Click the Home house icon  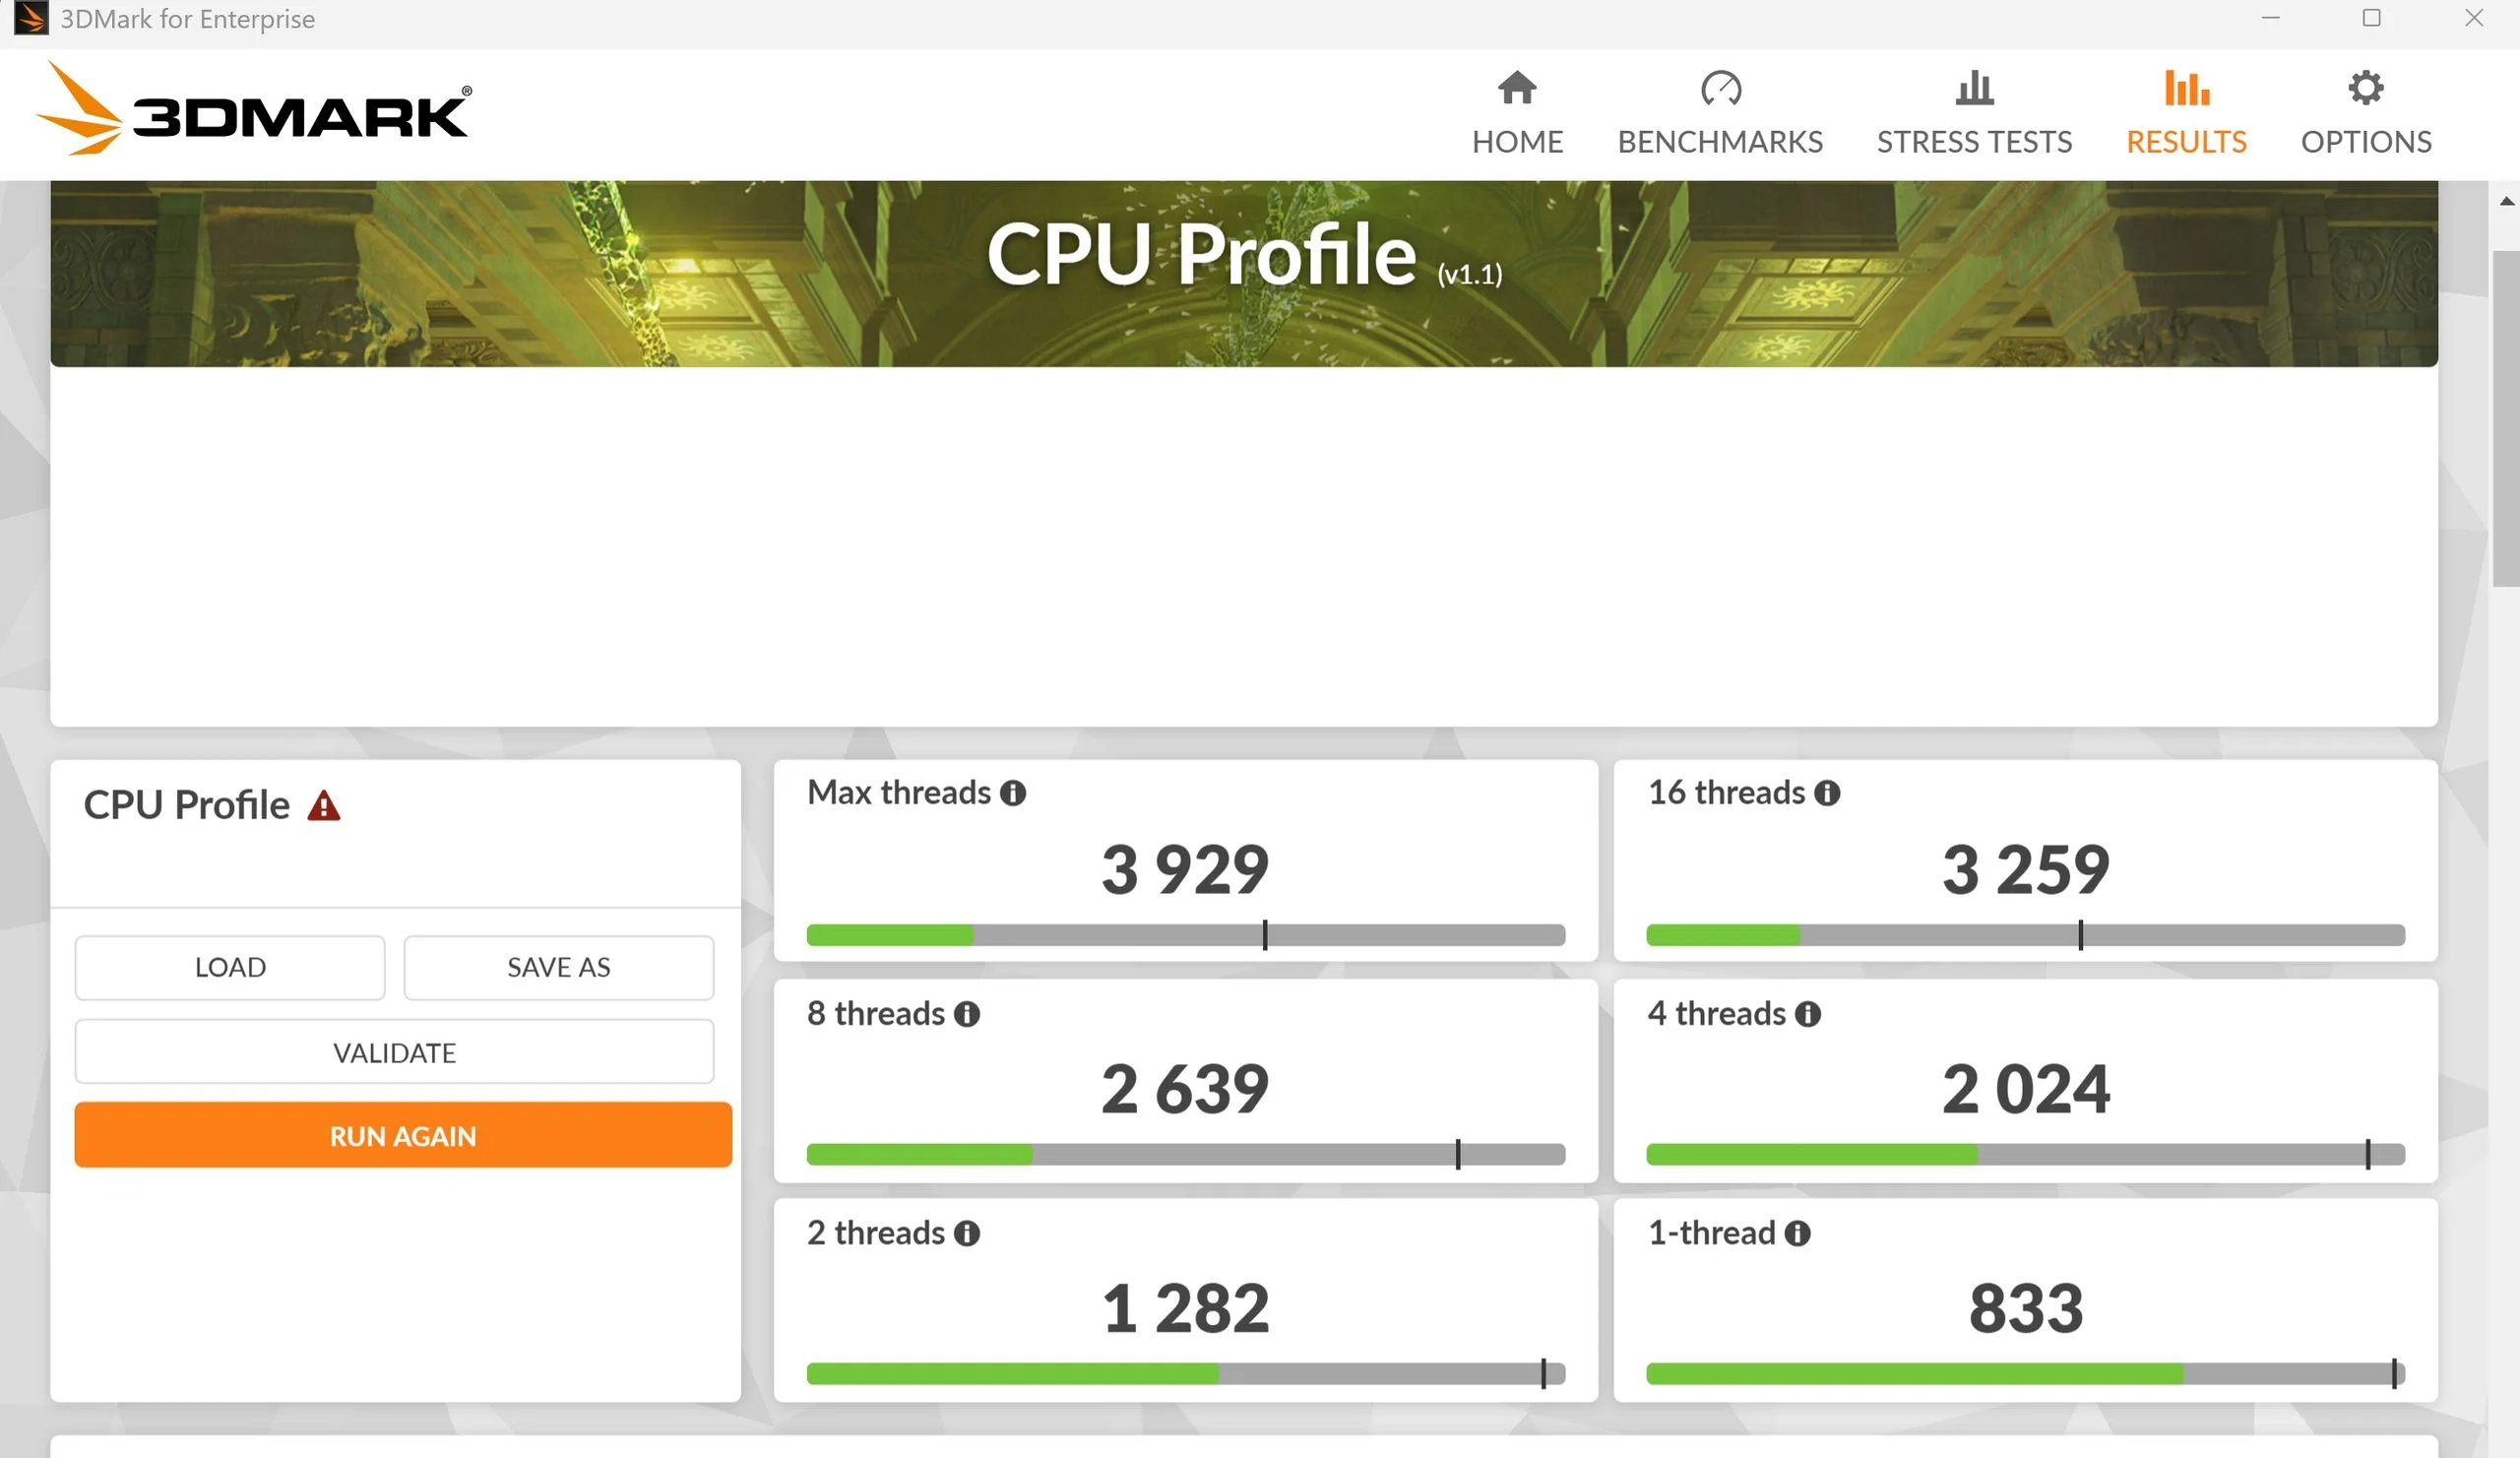pos(1517,88)
